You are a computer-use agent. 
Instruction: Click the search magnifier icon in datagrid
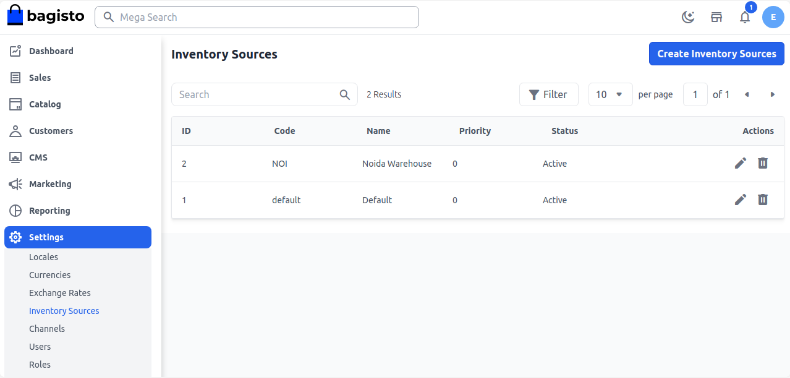[x=345, y=95]
